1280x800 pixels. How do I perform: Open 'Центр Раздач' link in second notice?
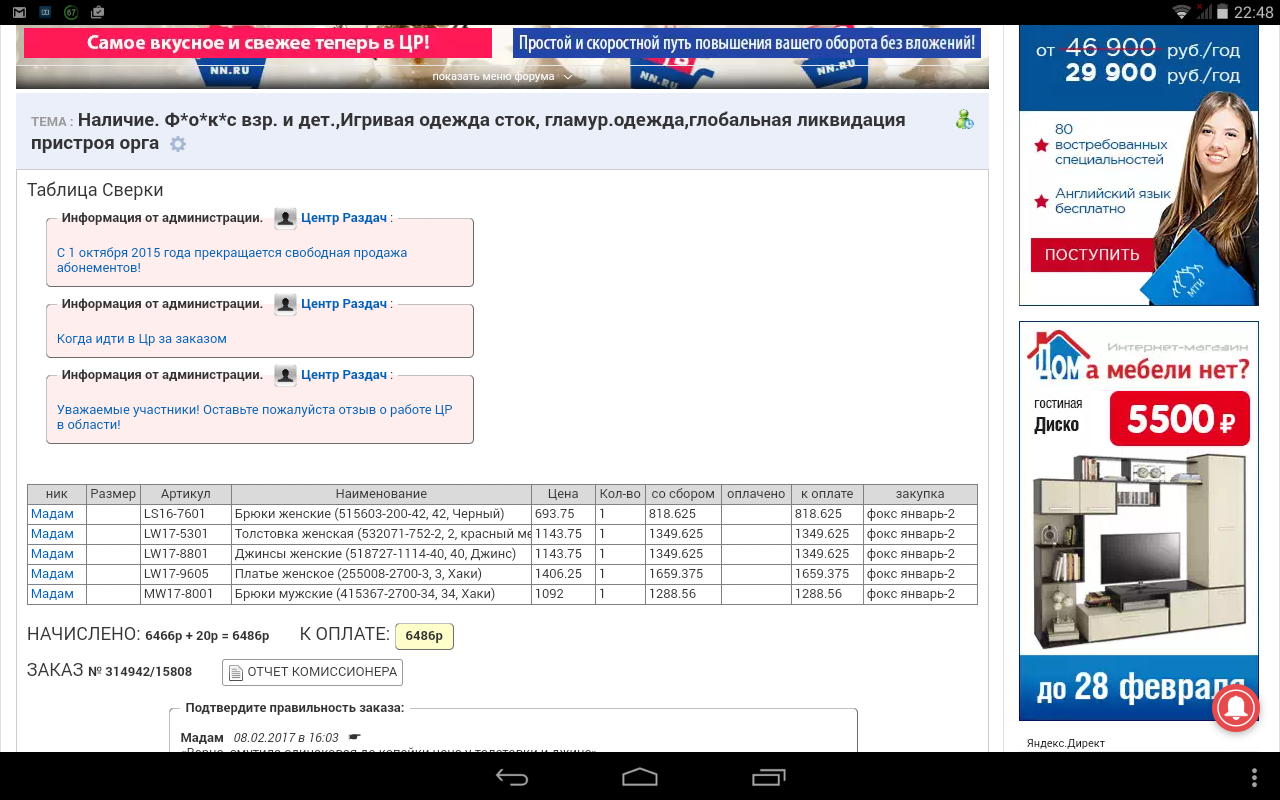(344, 304)
